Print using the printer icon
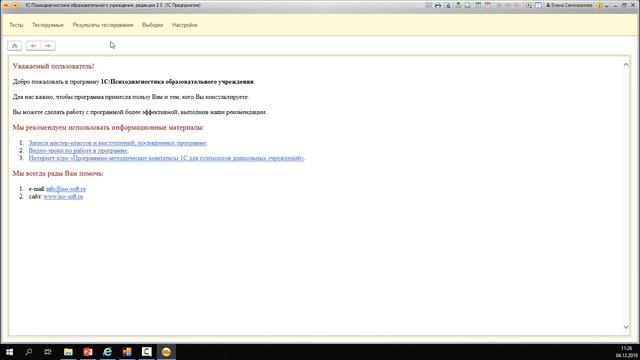640x360 pixels. (x=438, y=5)
